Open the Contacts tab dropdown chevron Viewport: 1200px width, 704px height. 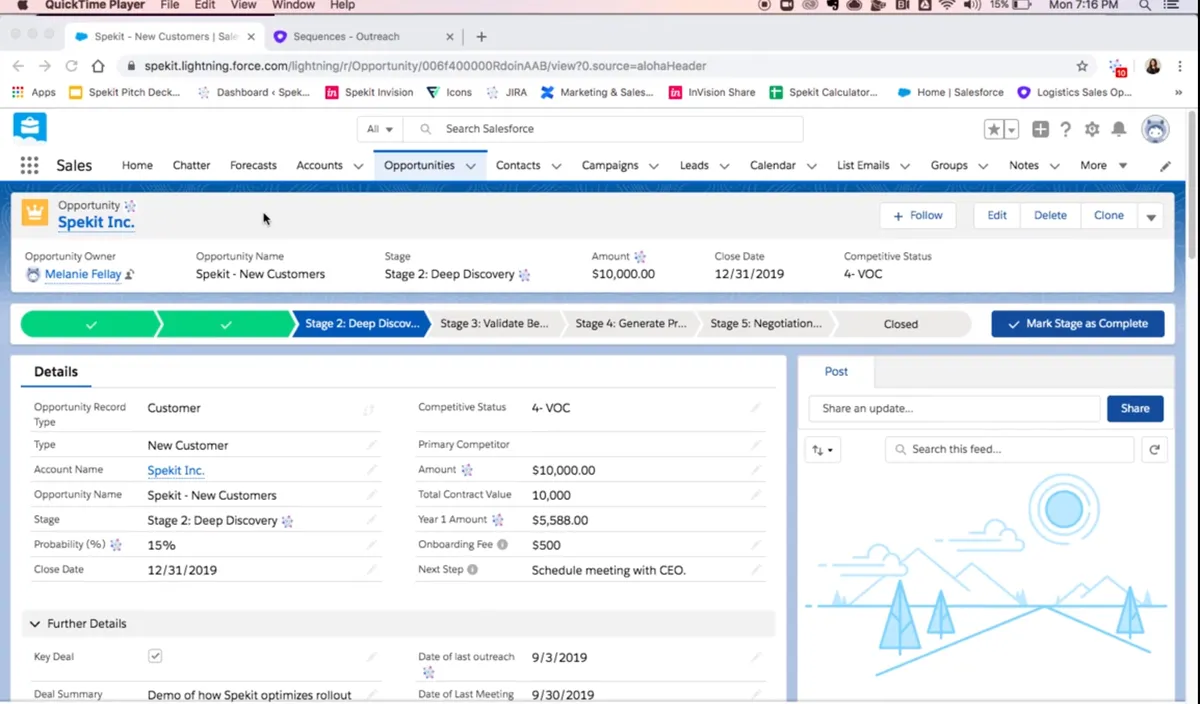(556, 166)
